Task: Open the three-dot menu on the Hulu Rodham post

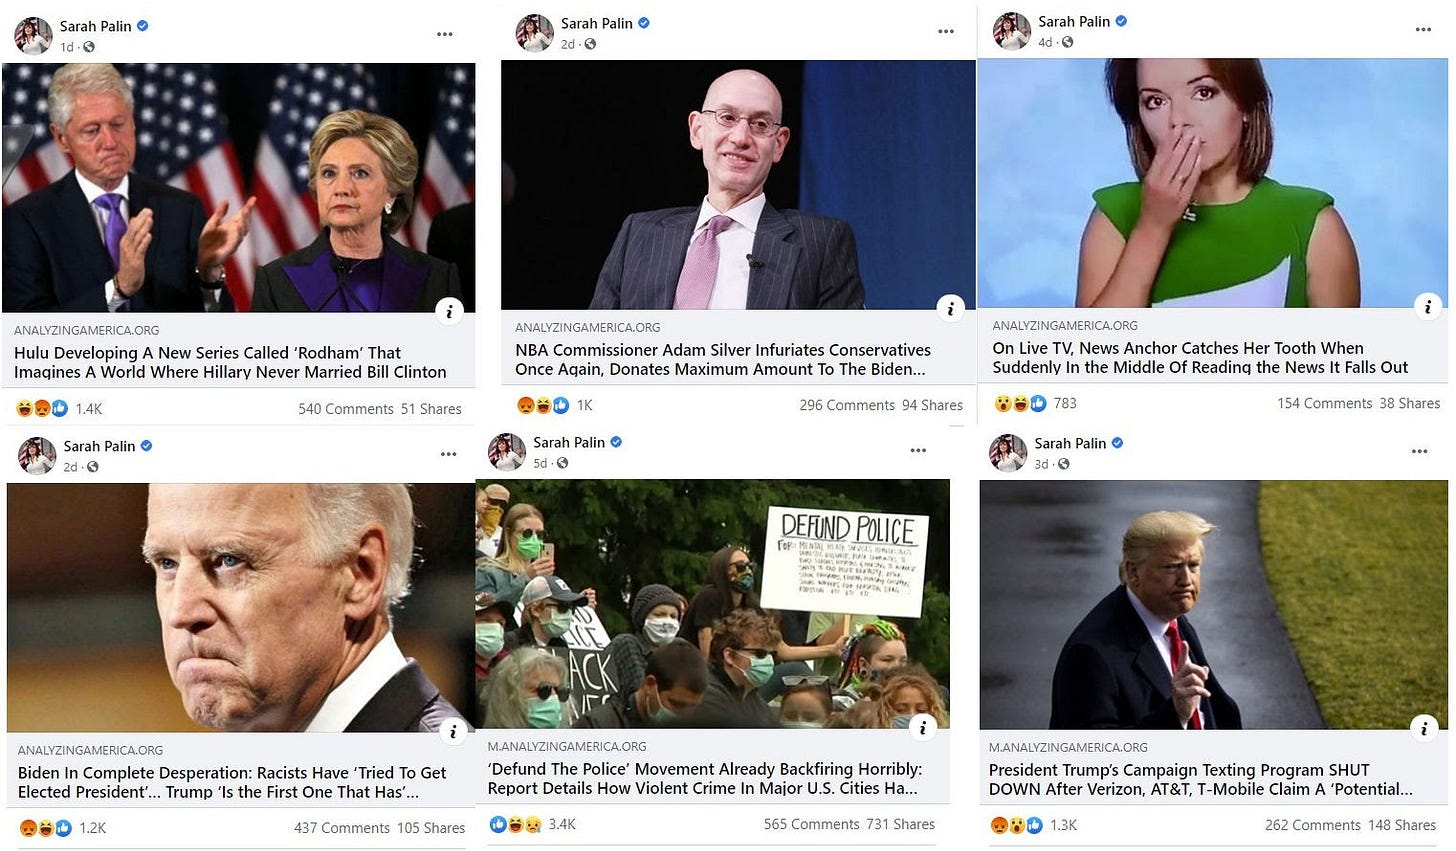Action: pyautogui.click(x=445, y=34)
